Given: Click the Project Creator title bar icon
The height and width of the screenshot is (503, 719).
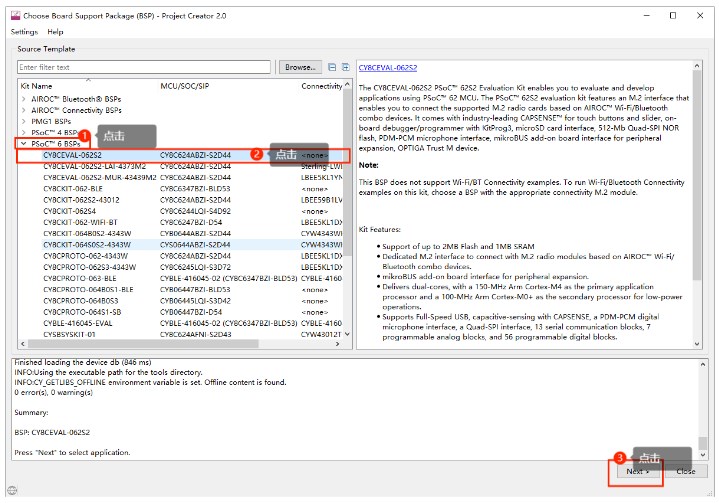Looking at the screenshot, I should [15, 16].
